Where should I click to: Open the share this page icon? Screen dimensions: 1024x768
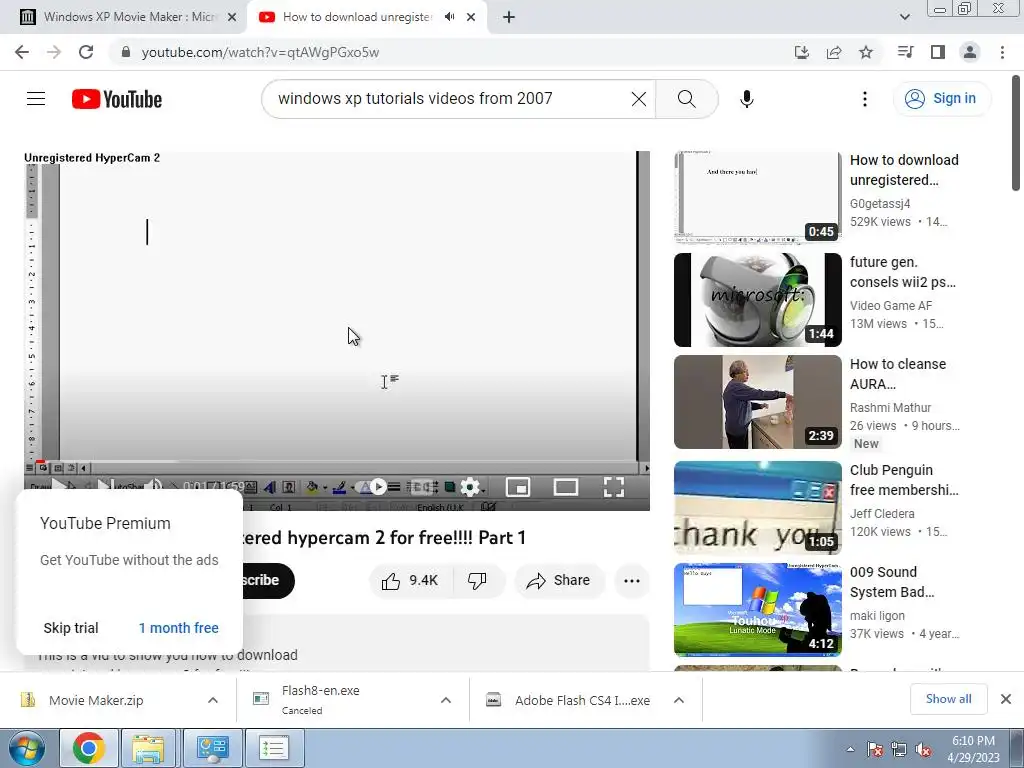point(834,52)
